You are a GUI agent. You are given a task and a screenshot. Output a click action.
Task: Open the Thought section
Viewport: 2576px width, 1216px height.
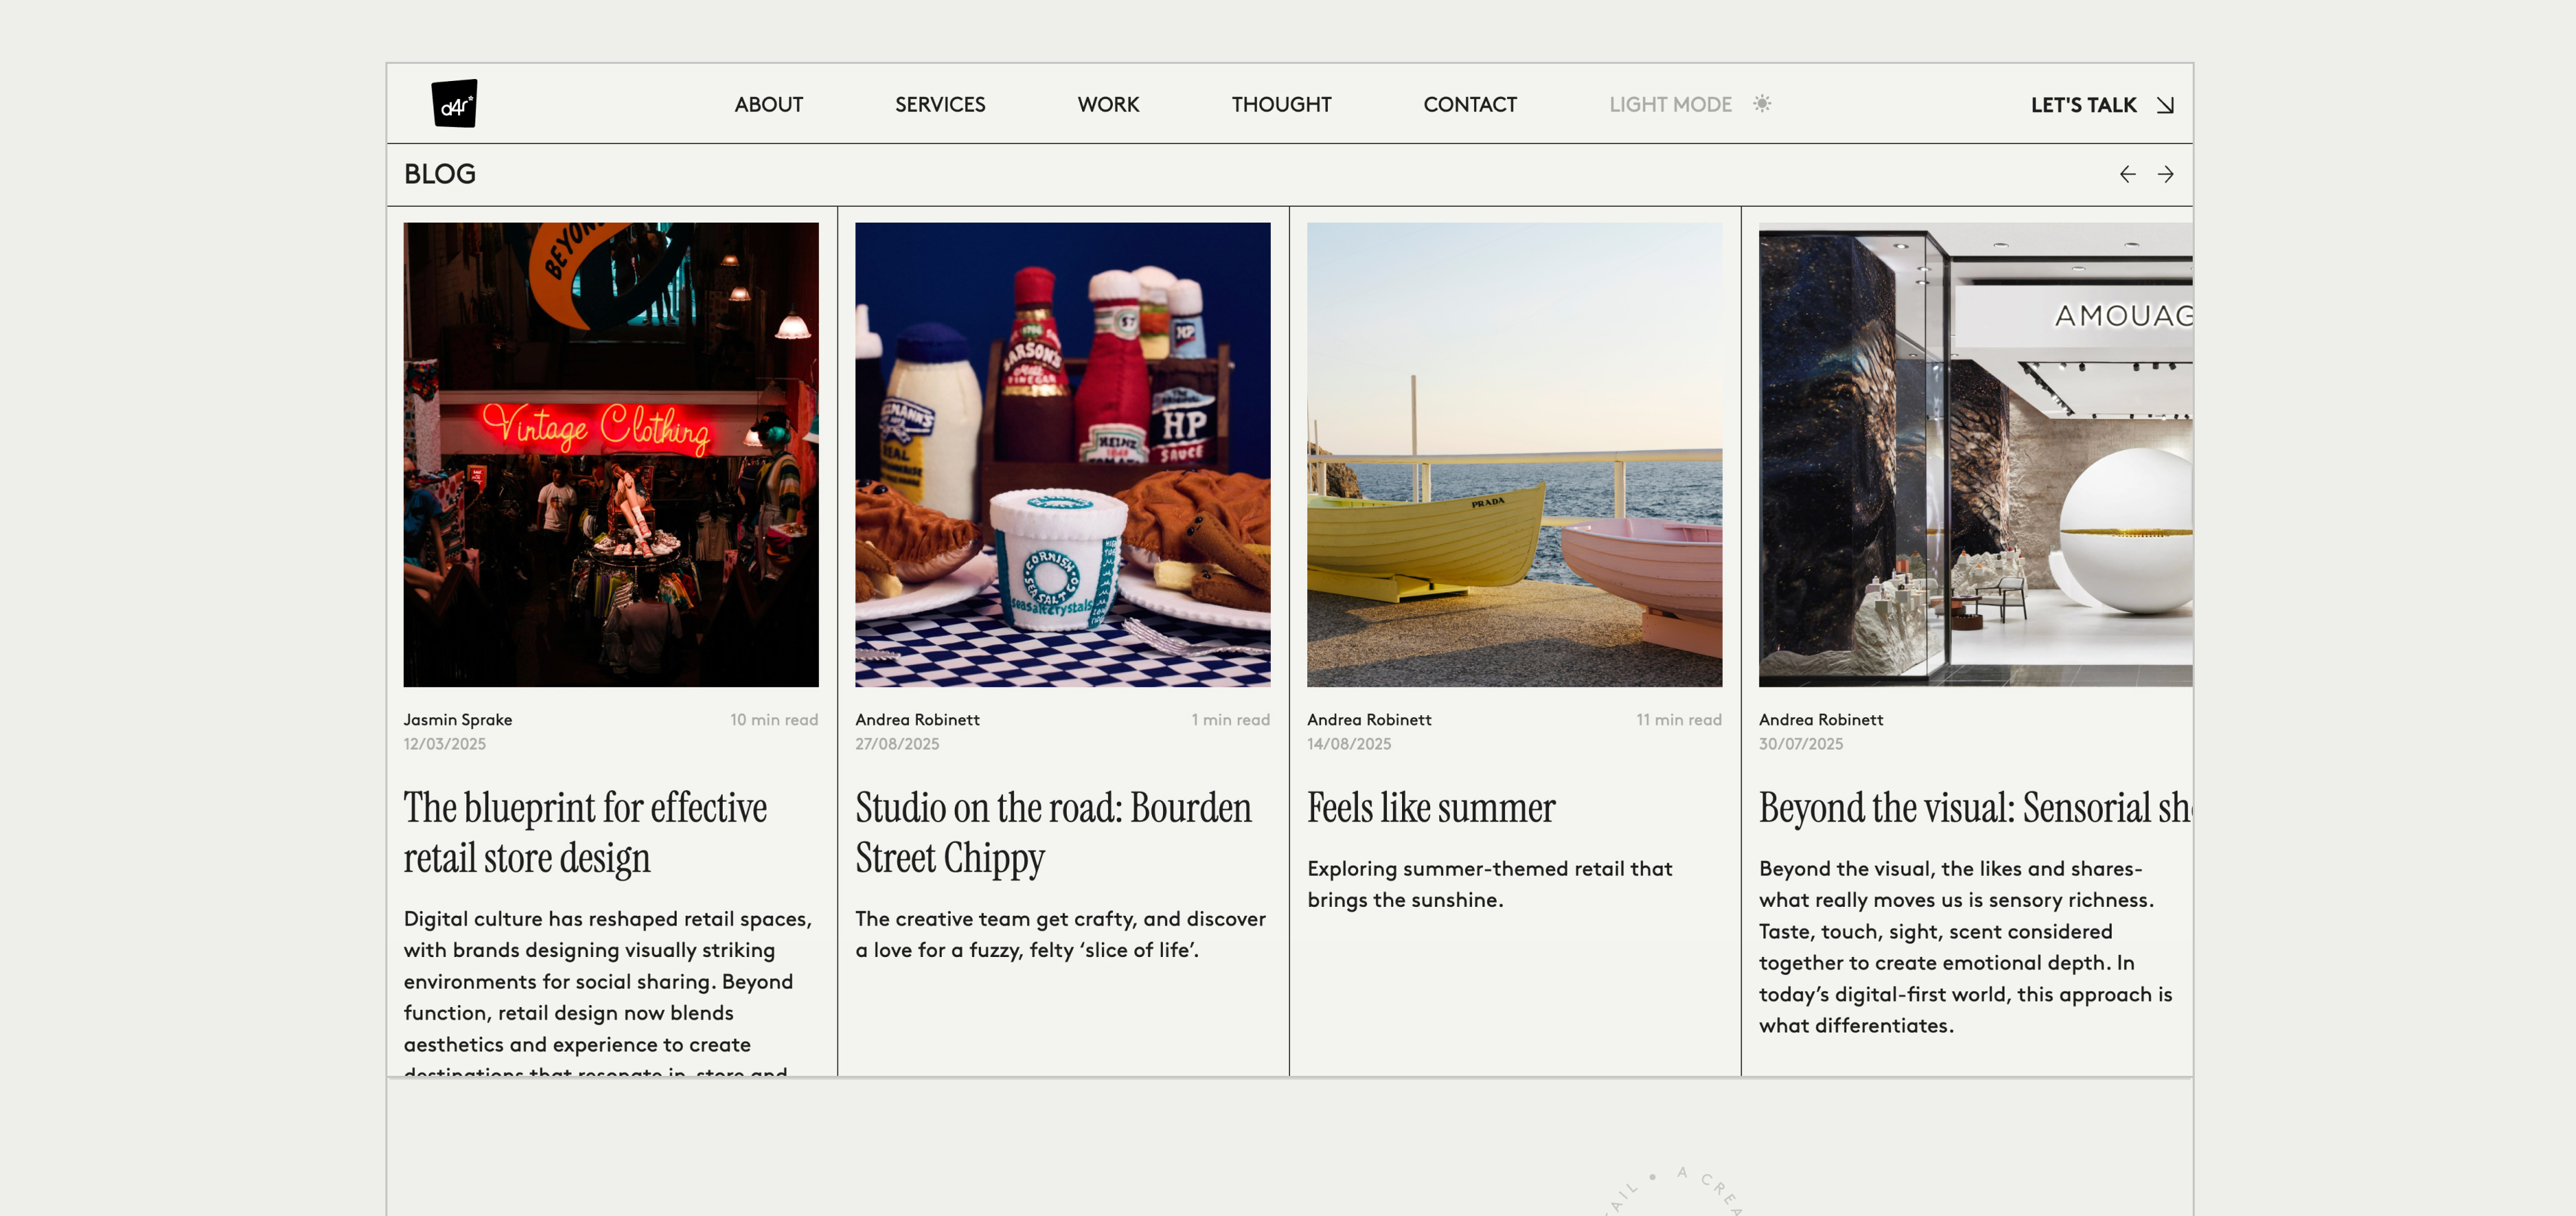[1281, 105]
